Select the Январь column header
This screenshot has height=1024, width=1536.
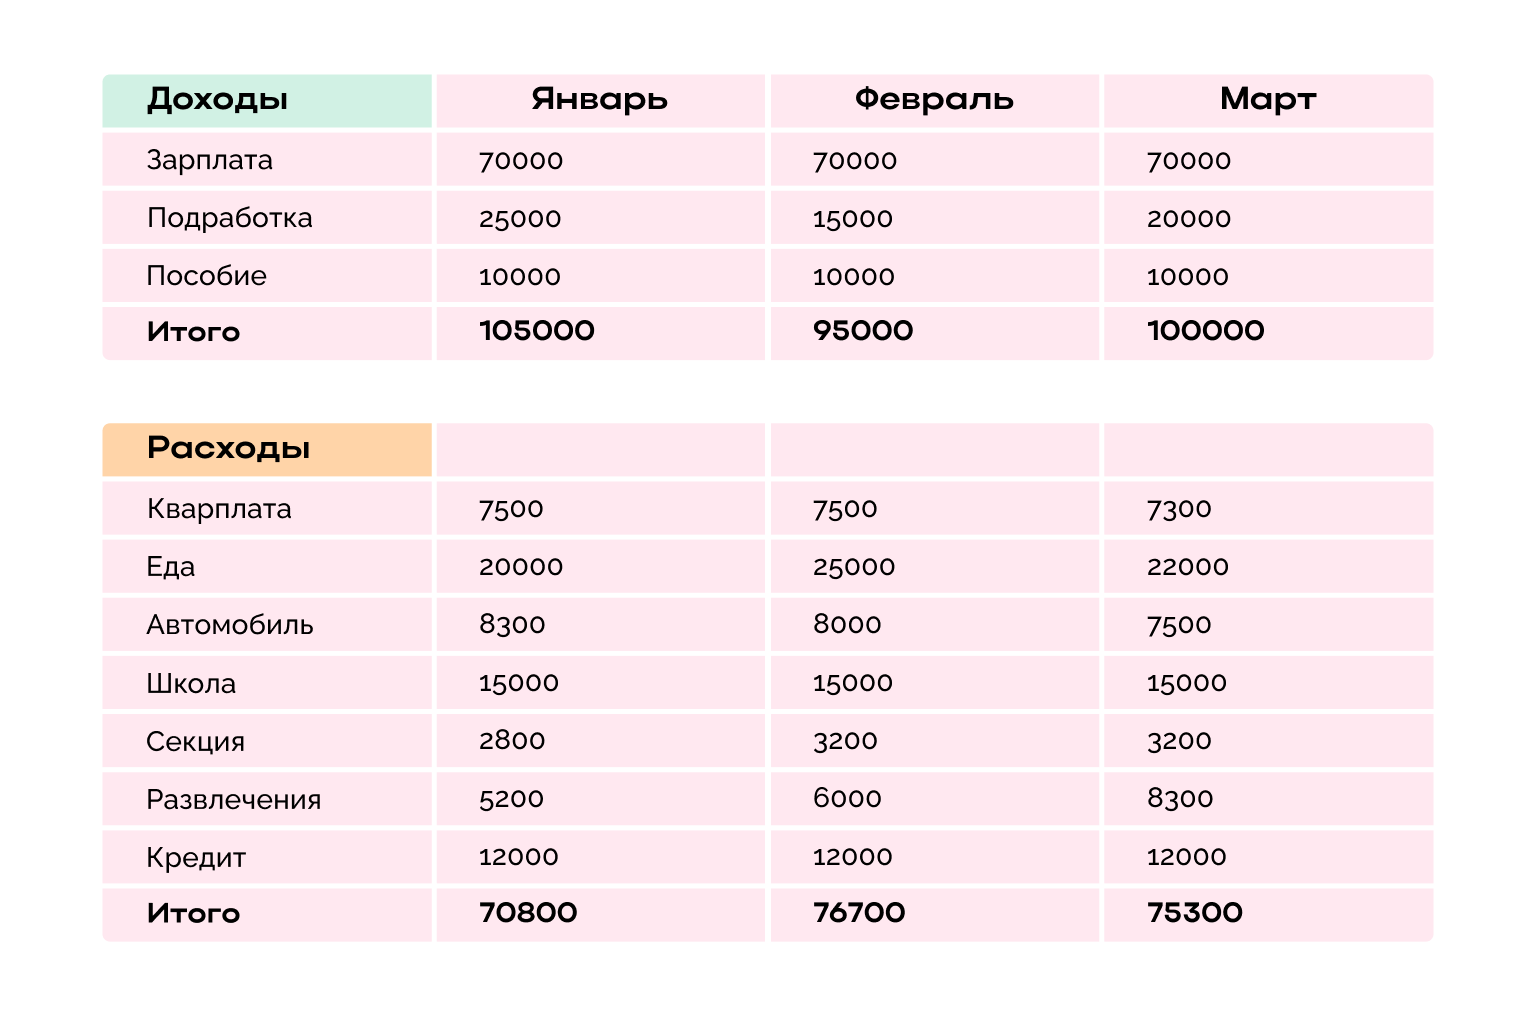[x=599, y=100]
